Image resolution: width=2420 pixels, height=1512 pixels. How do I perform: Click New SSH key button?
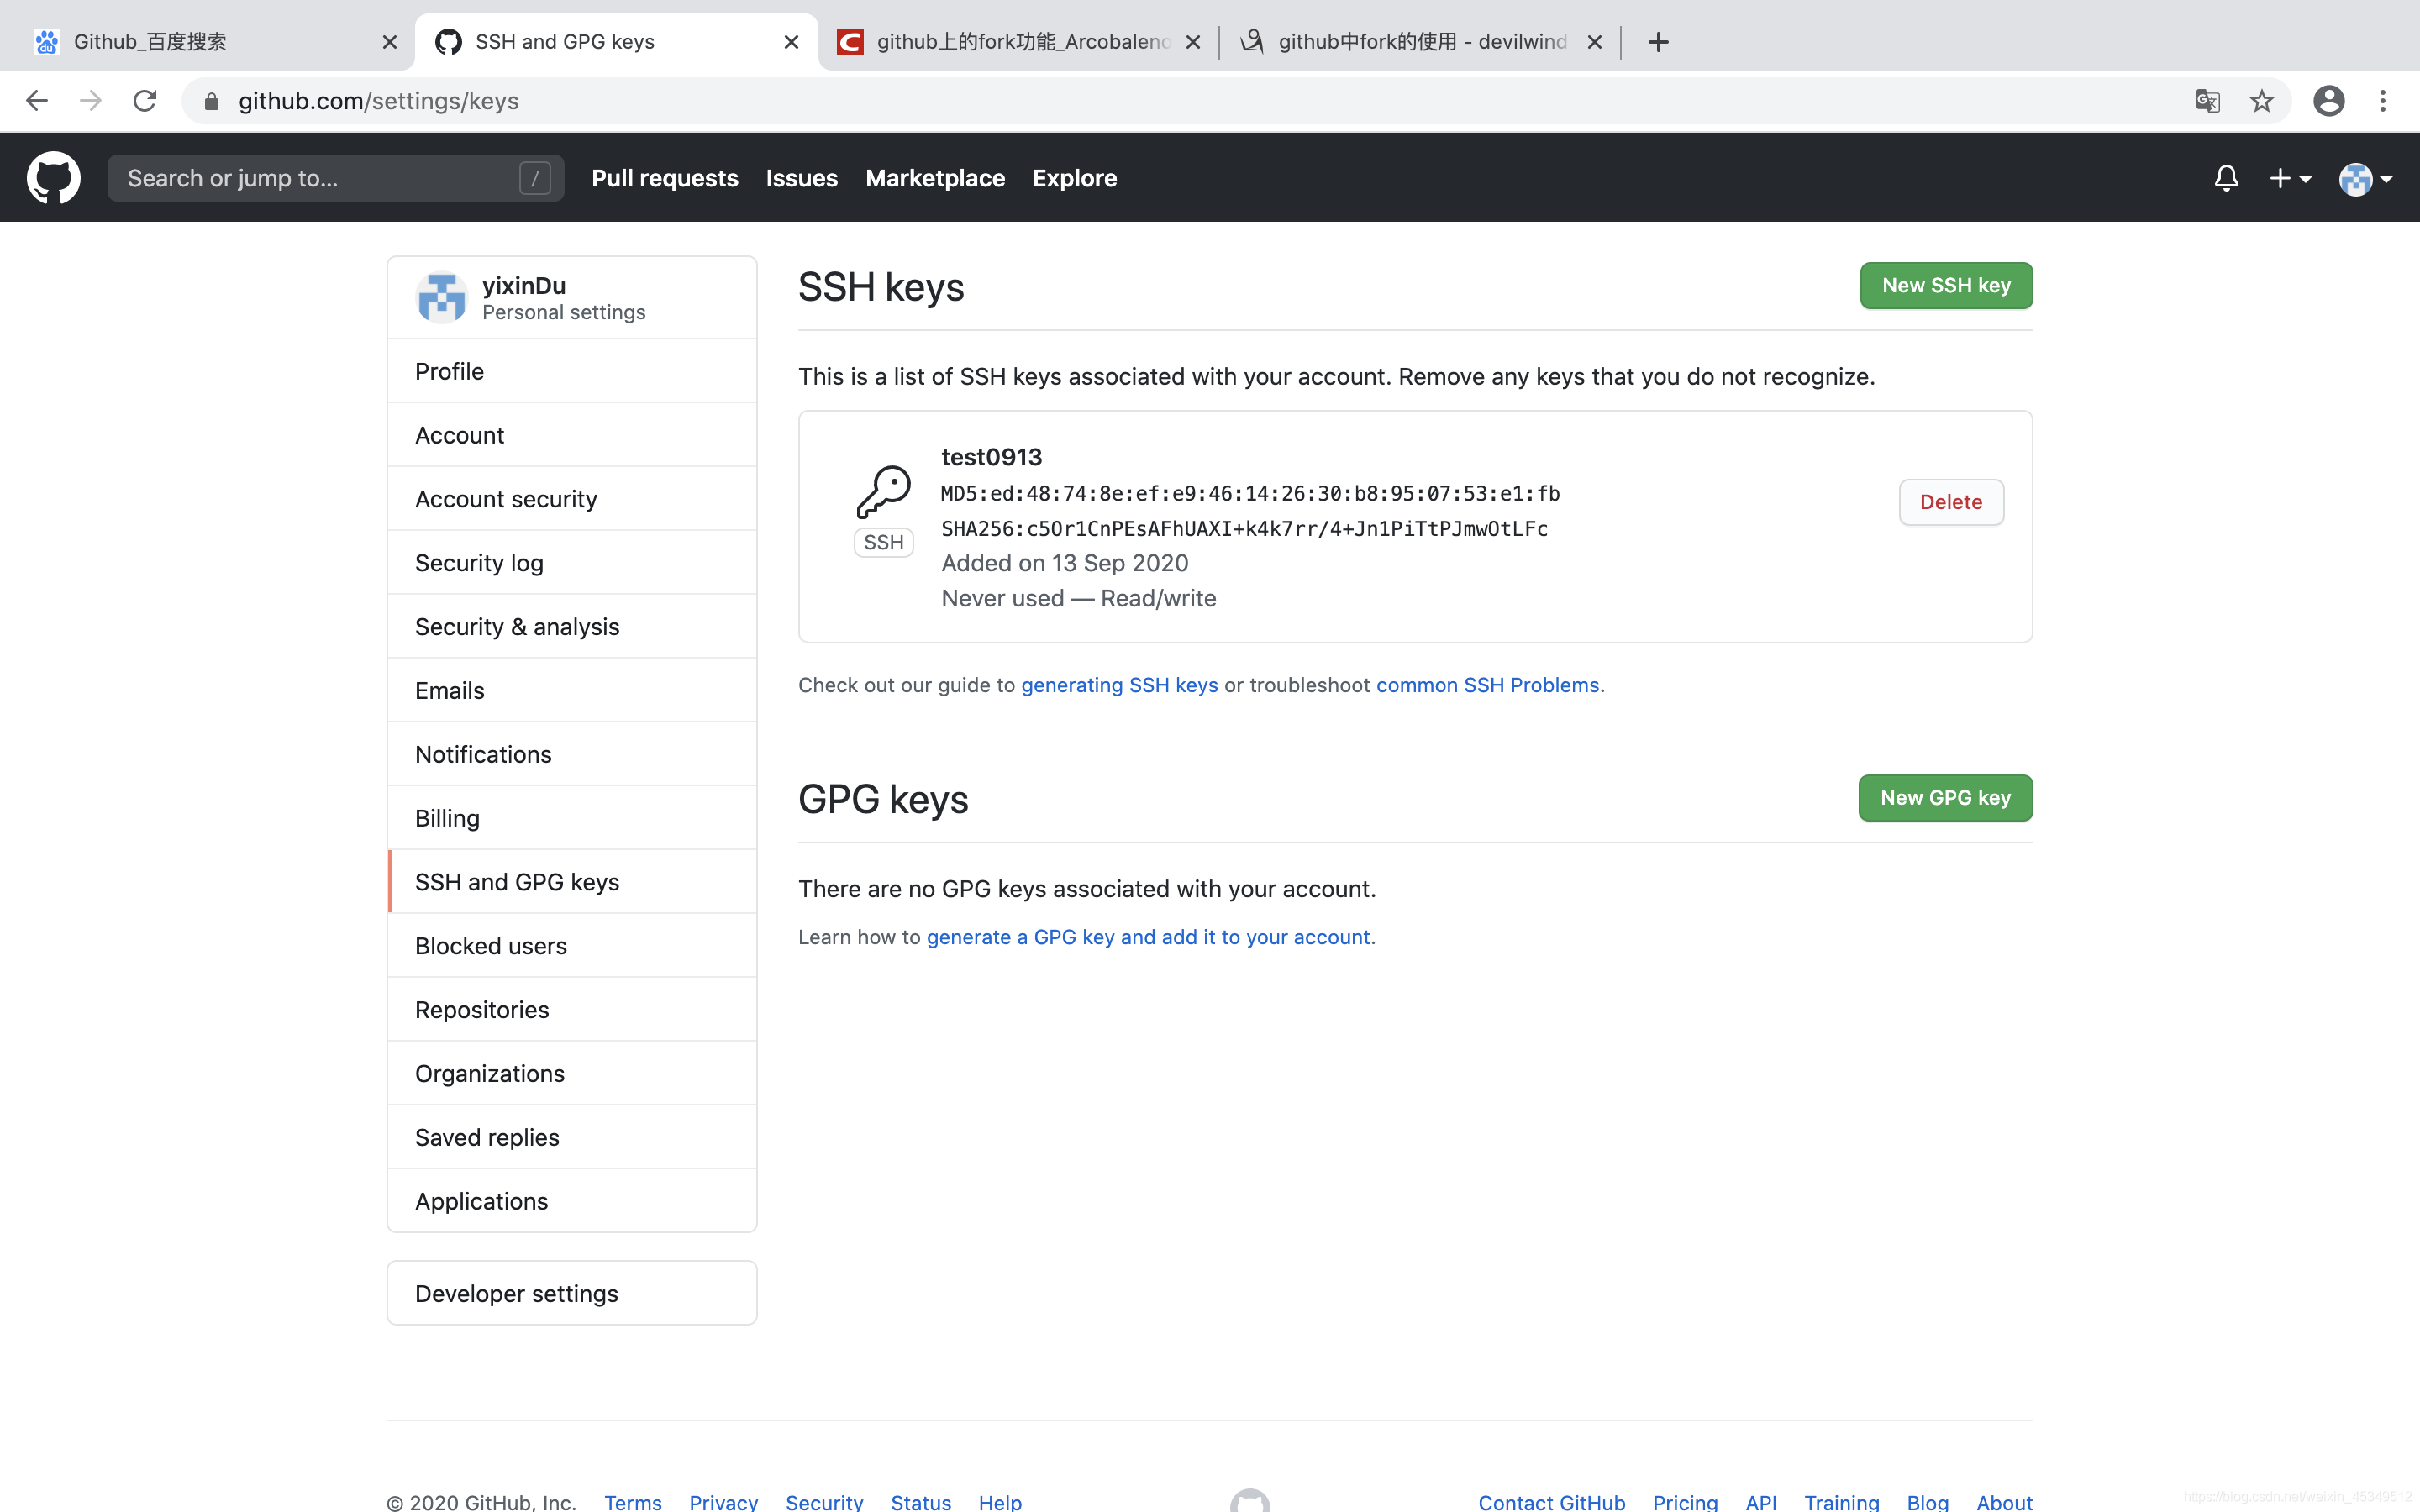(x=1946, y=284)
